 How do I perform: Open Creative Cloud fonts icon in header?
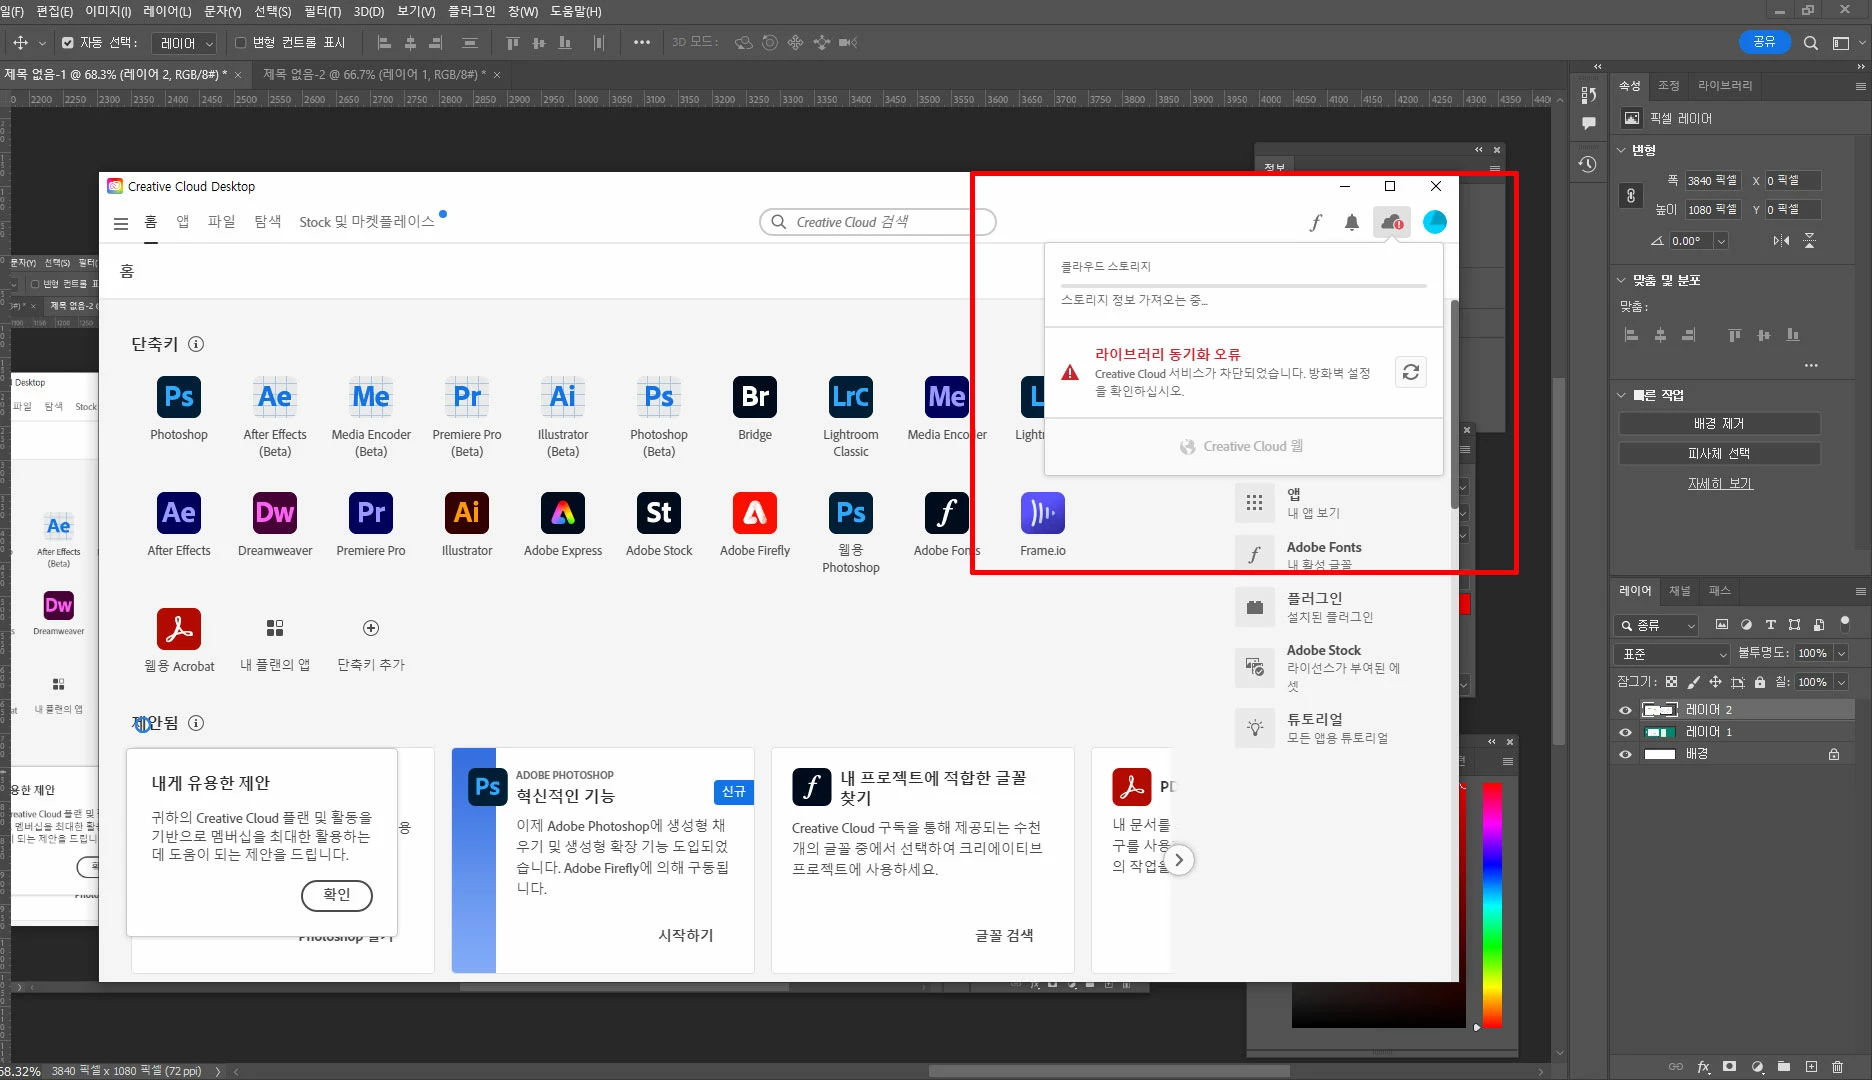[x=1316, y=222]
